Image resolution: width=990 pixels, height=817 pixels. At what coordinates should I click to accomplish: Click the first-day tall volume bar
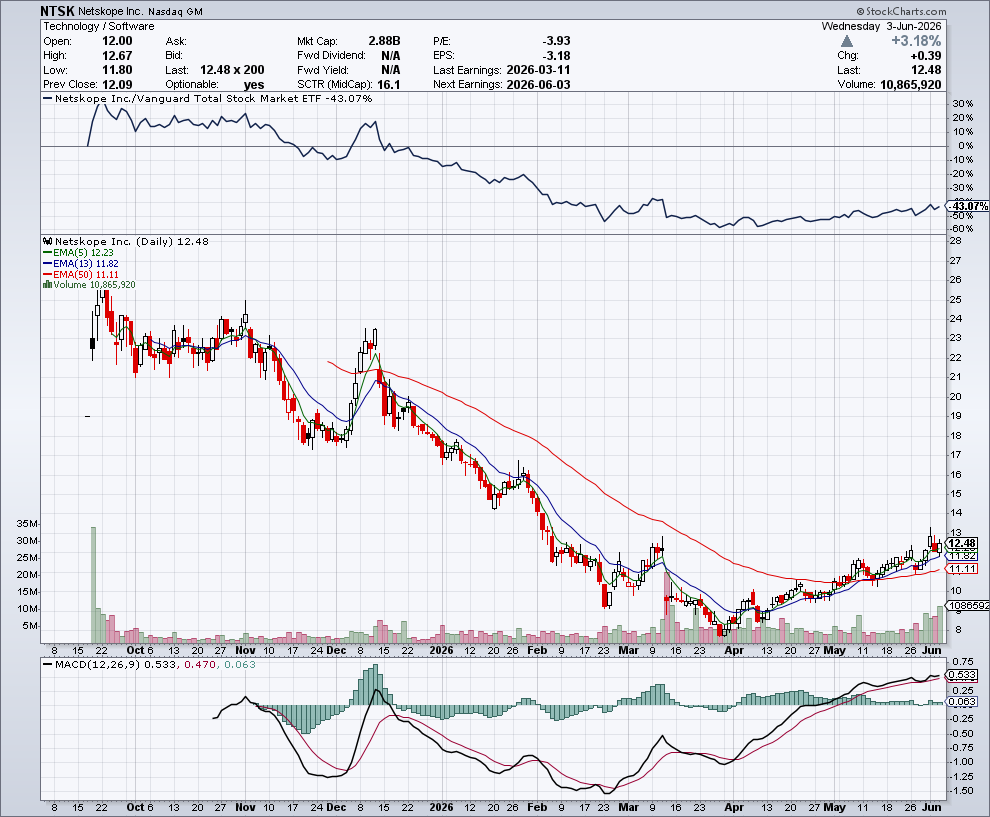click(93, 585)
